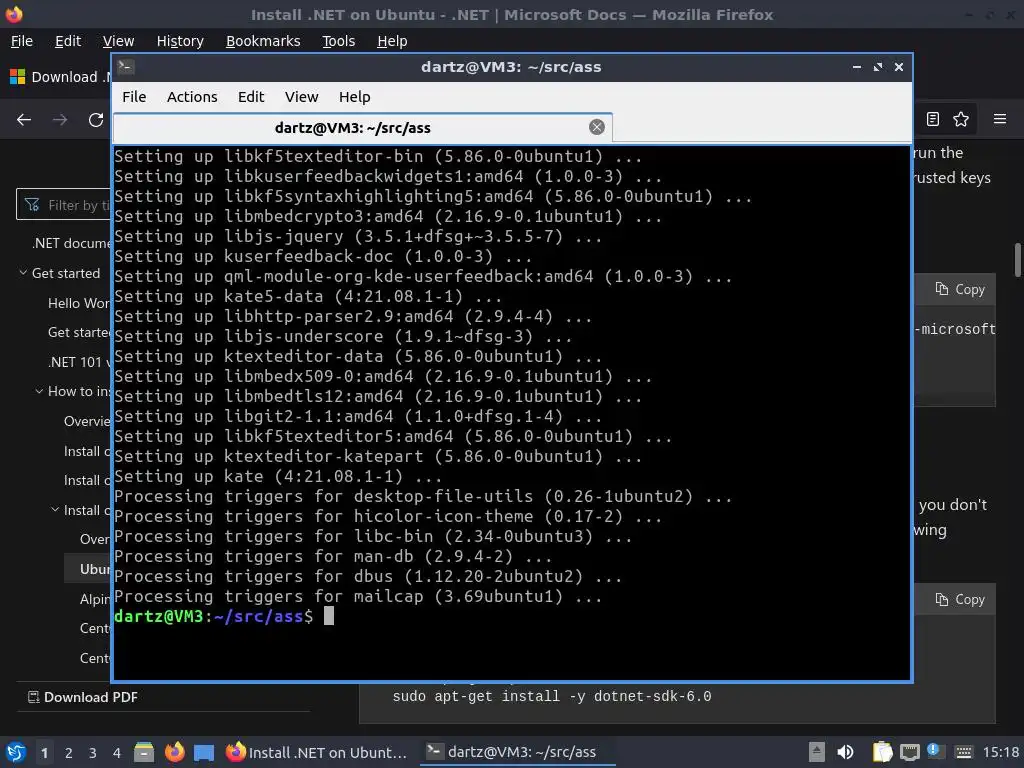Viewport: 1024px width, 768px height.
Task: Open network status tray icon
Action: click(x=909, y=752)
